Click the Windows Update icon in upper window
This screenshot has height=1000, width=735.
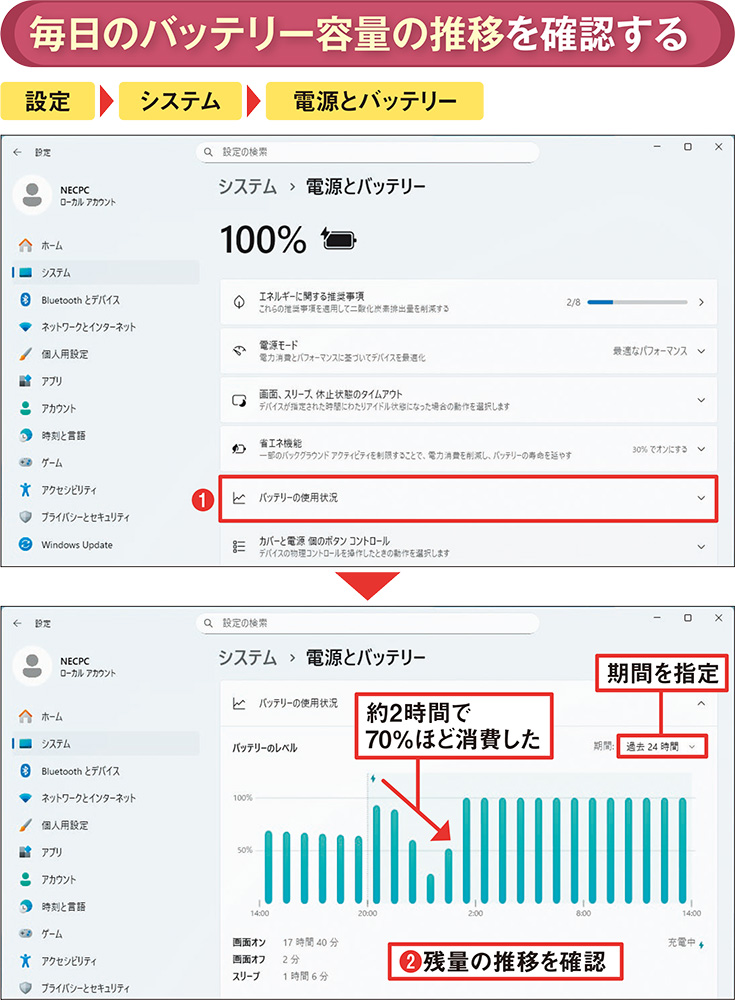(x=26, y=544)
